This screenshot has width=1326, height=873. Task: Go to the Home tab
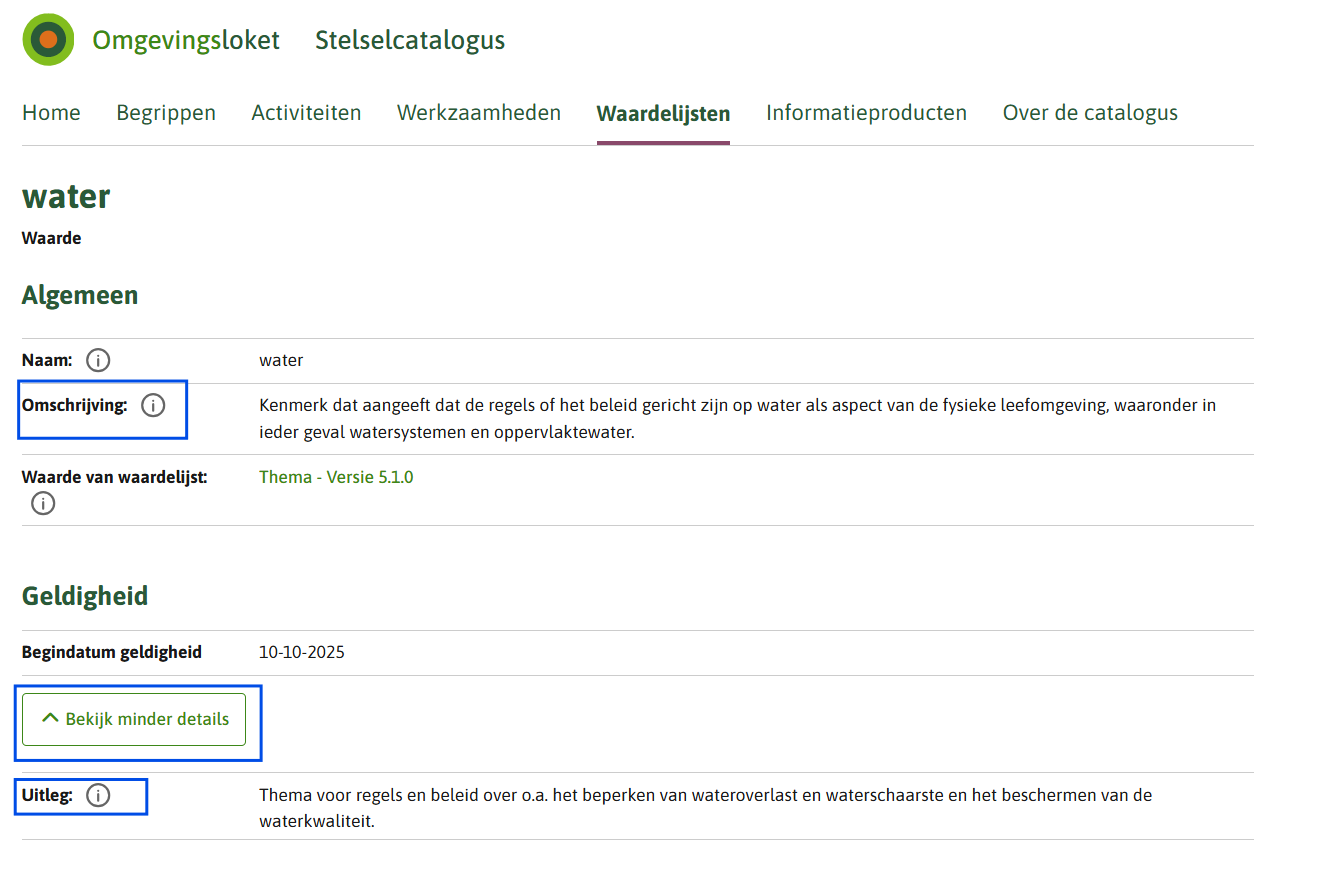(51, 113)
